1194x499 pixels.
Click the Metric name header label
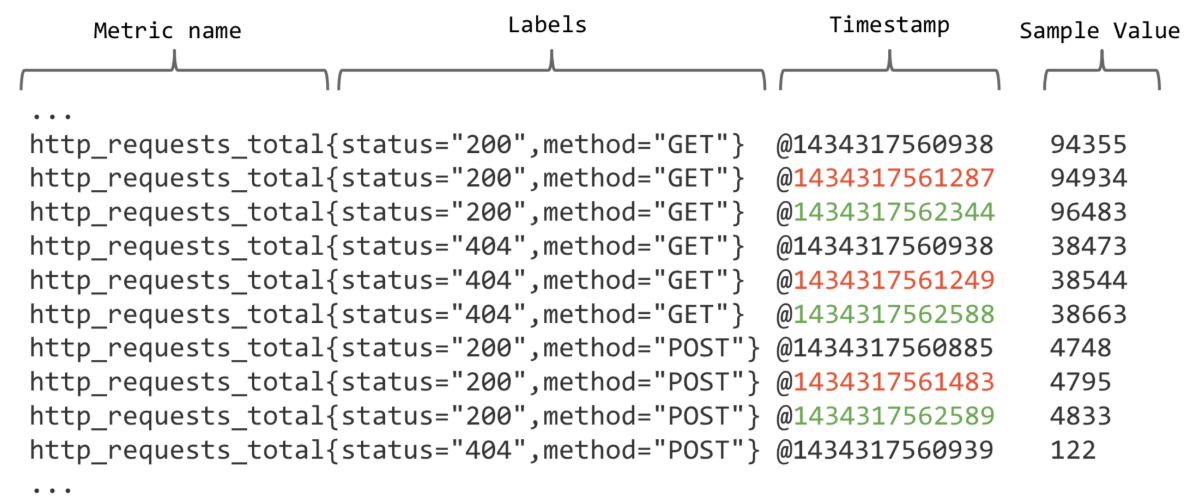click(168, 30)
